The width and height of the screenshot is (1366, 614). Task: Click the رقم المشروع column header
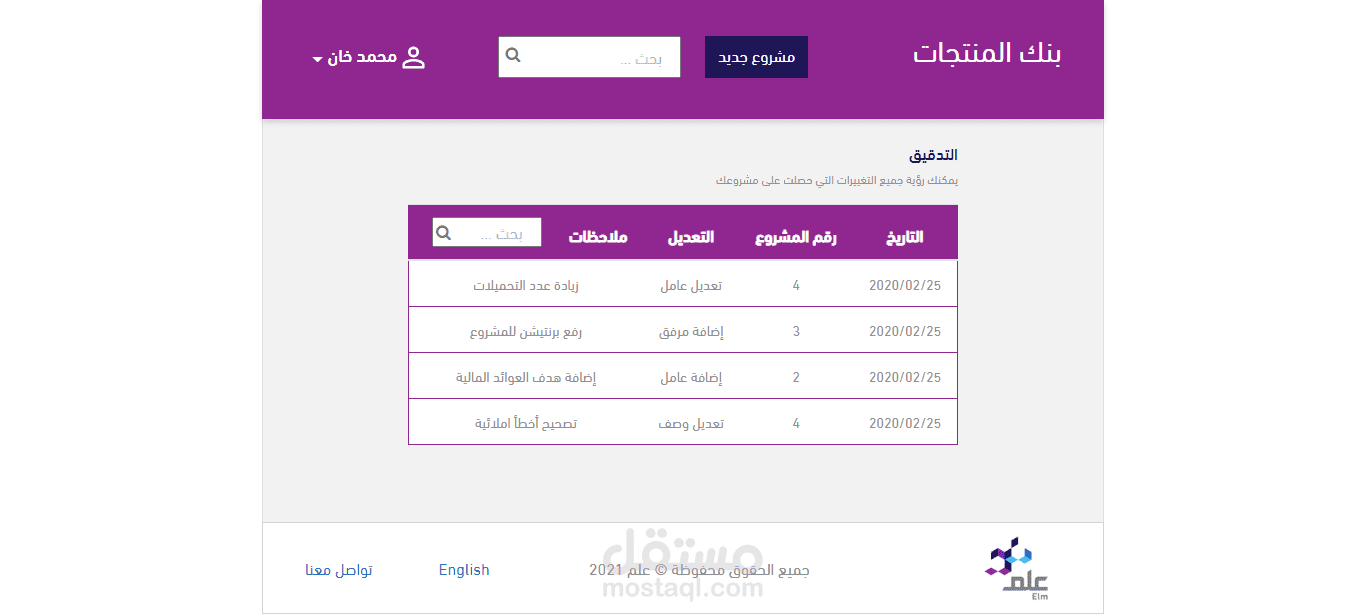pyautogui.click(x=796, y=237)
